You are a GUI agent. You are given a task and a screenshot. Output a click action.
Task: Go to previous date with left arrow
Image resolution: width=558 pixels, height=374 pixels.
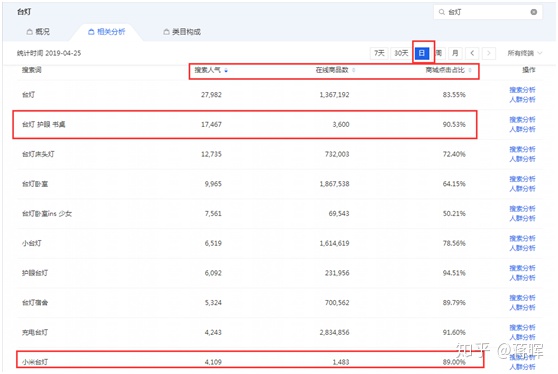(472, 53)
